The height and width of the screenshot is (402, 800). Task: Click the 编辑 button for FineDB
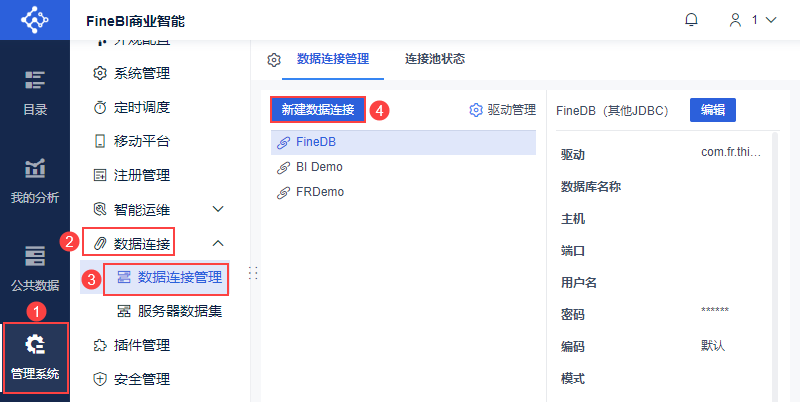pyautogui.click(x=713, y=110)
